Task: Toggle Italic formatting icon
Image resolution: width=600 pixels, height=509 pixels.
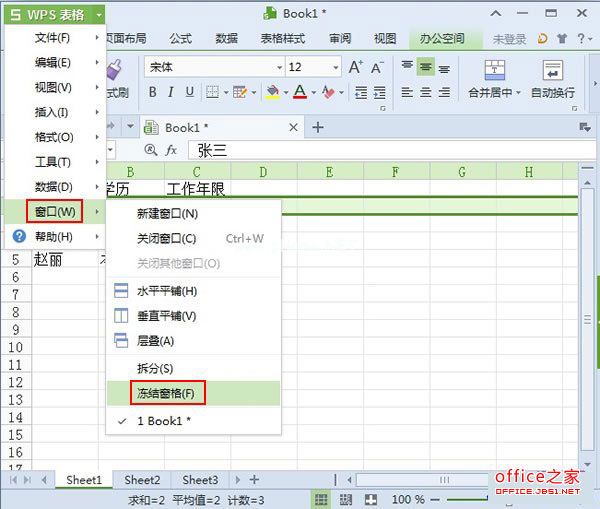Action: (171, 92)
